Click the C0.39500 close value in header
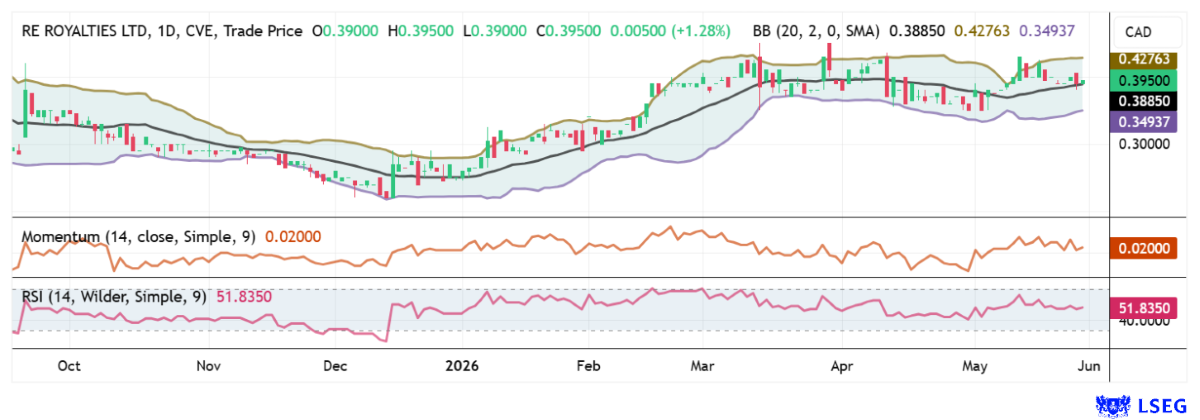This screenshot has width=1200, height=420. 568,31
